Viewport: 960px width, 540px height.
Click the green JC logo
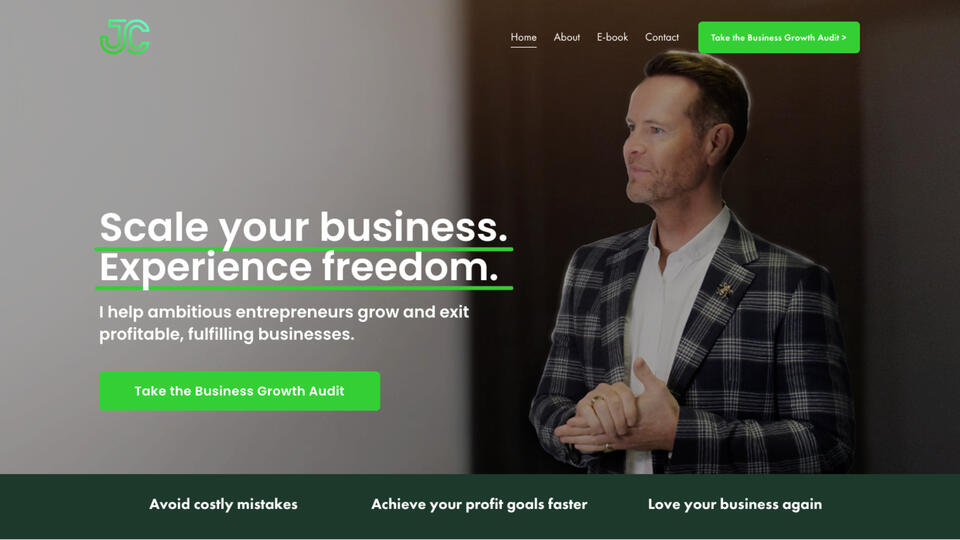click(125, 37)
